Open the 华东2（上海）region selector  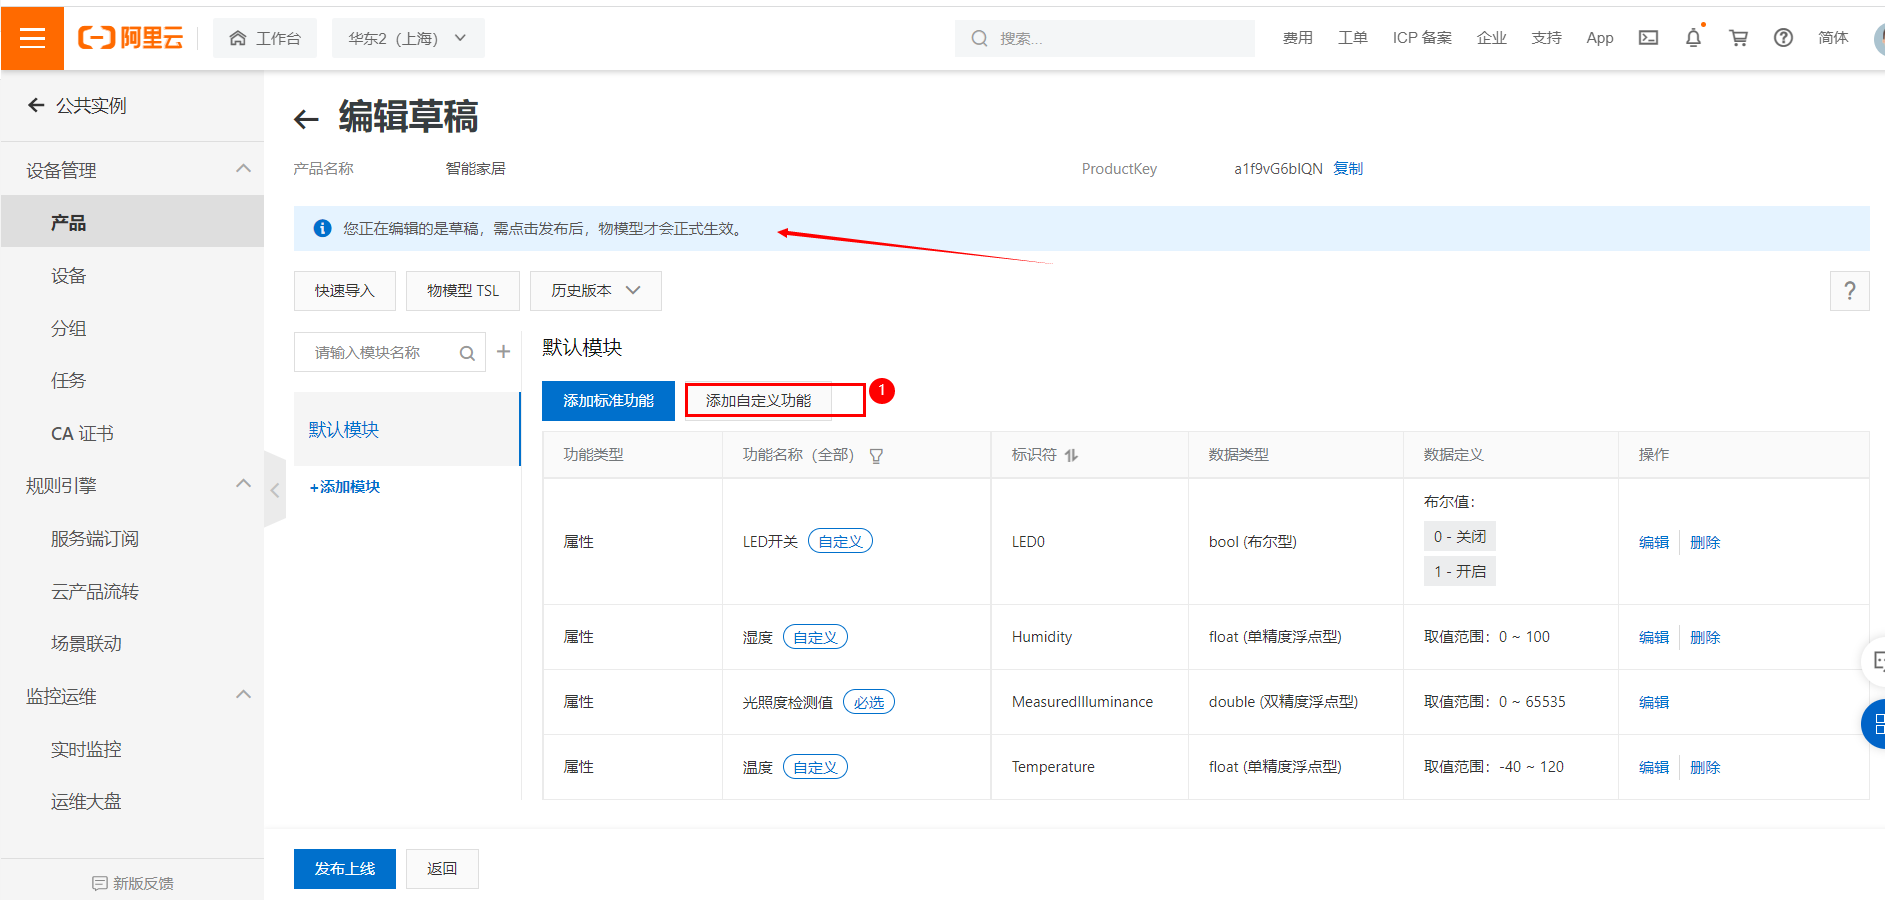tap(407, 37)
